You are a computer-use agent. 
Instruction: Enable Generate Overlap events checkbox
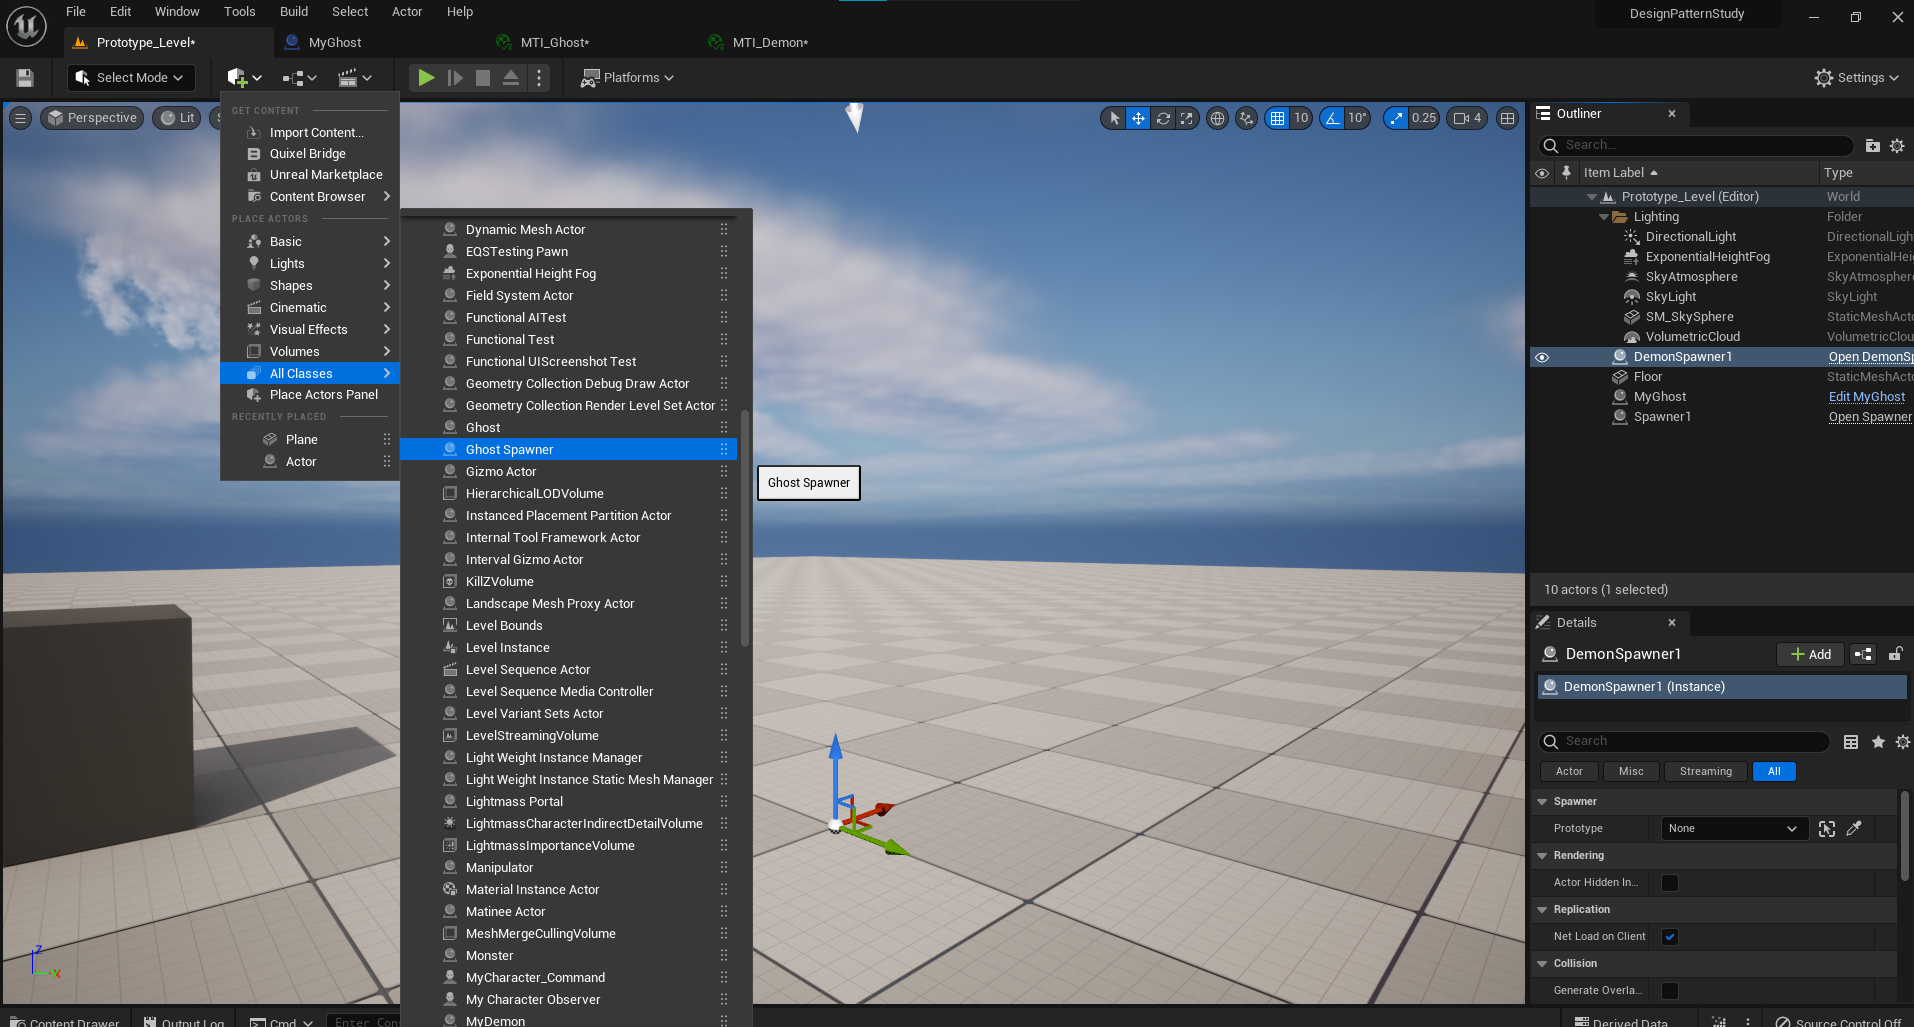[1670, 991]
